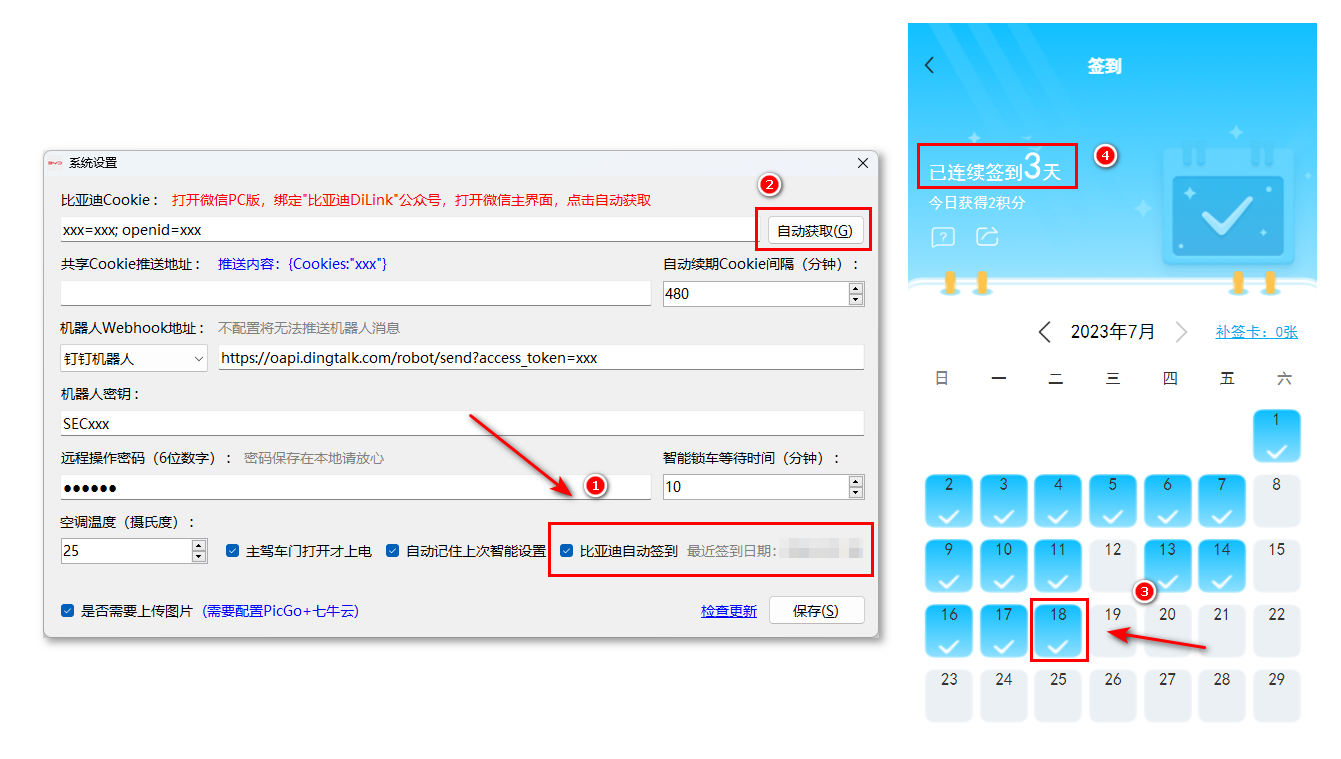Select July 8 on the calendar
Image resolution: width=1341 pixels, height=759 pixels.
(x=1276, y=500)
